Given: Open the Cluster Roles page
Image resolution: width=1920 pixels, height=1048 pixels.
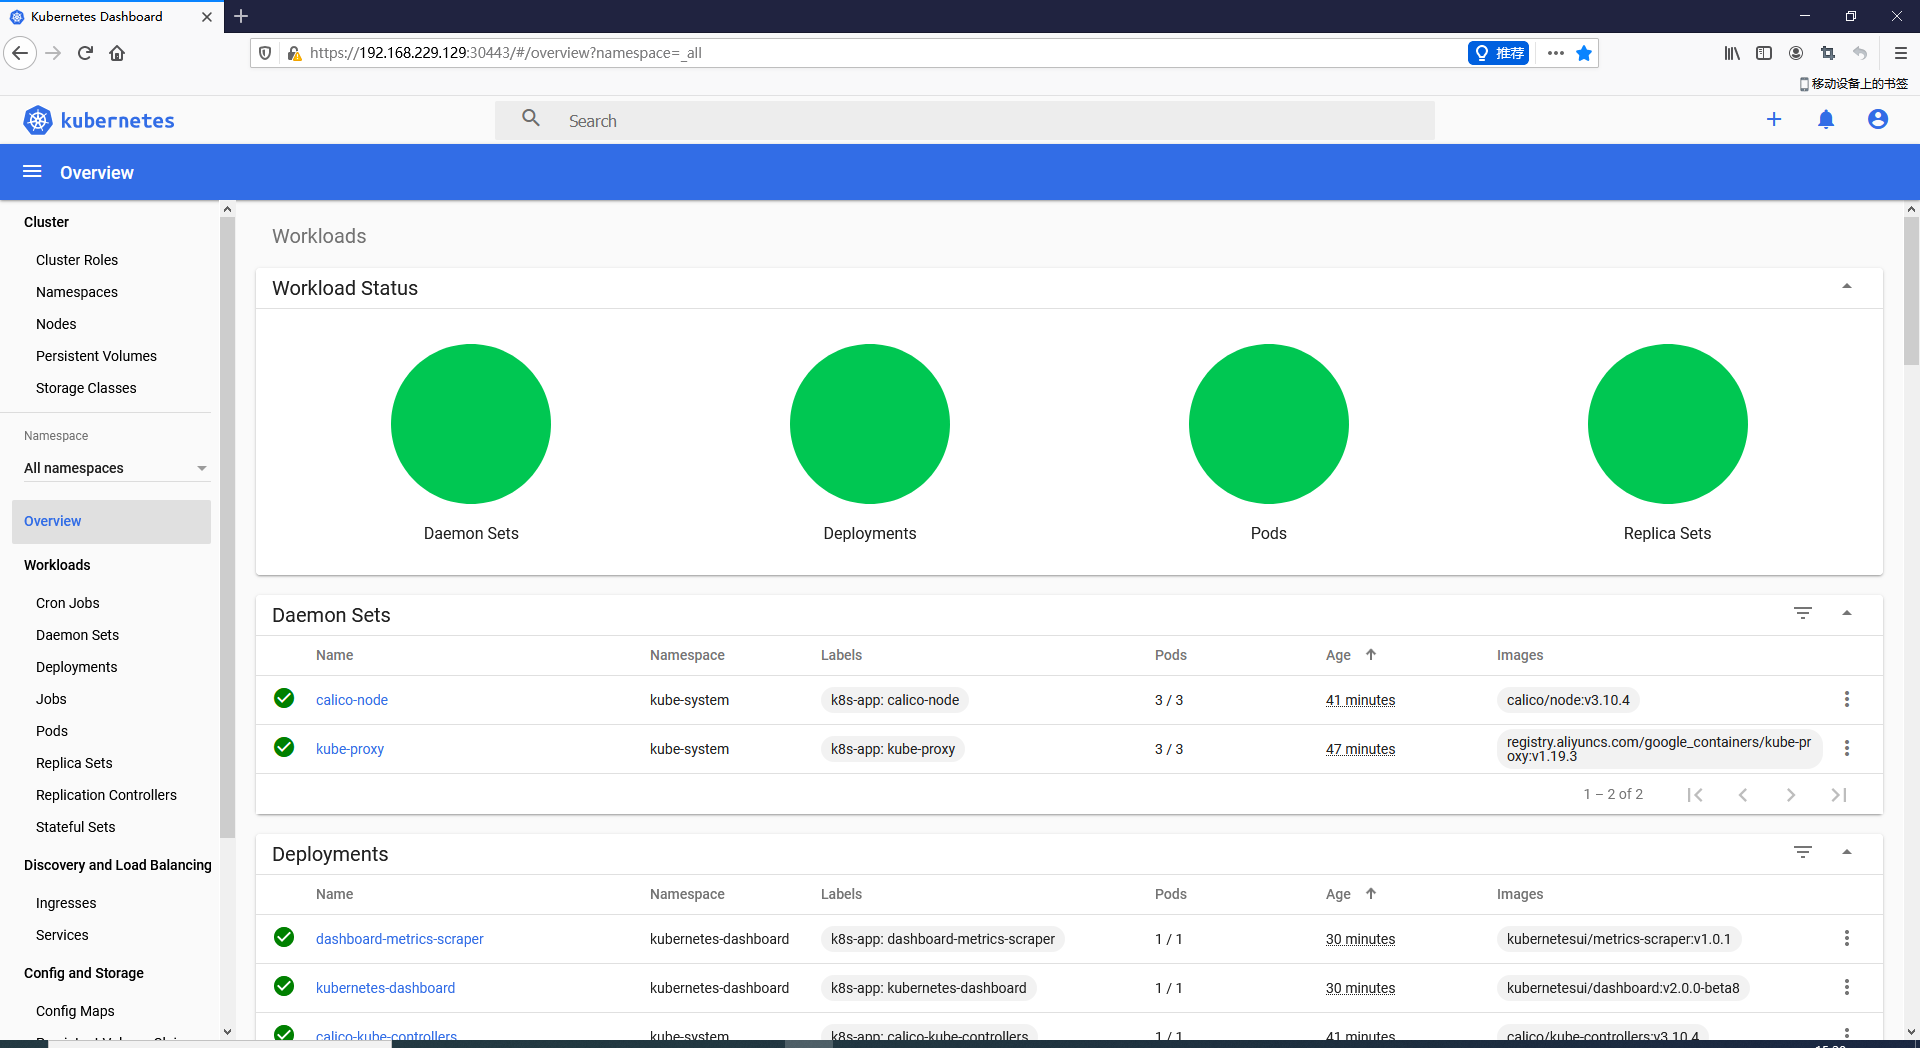Looking at the screenshot, I should (77, 260).
